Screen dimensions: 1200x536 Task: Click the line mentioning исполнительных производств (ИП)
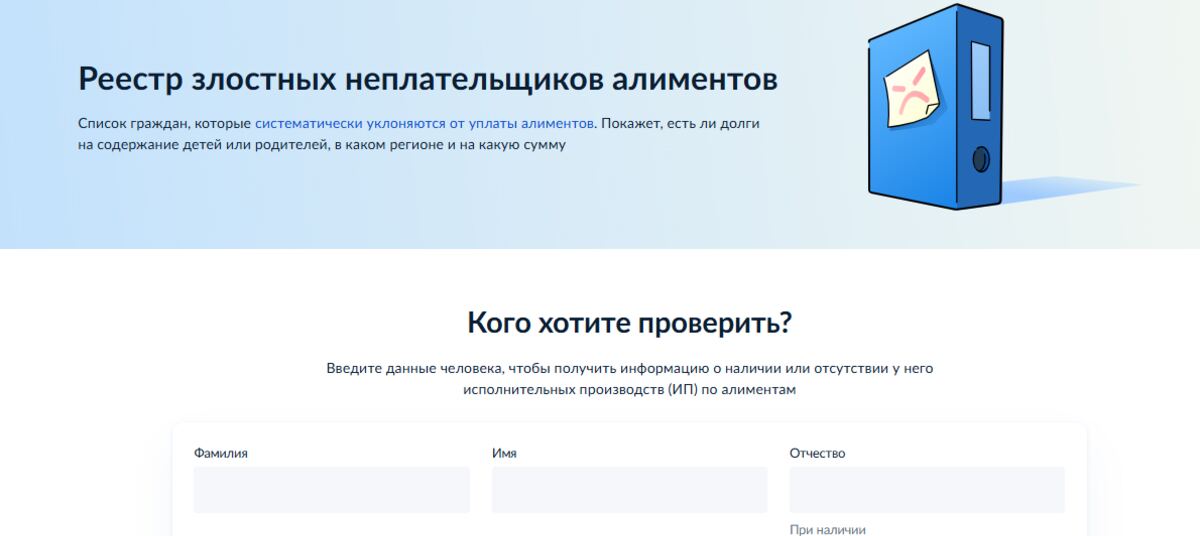click(629, 390)
